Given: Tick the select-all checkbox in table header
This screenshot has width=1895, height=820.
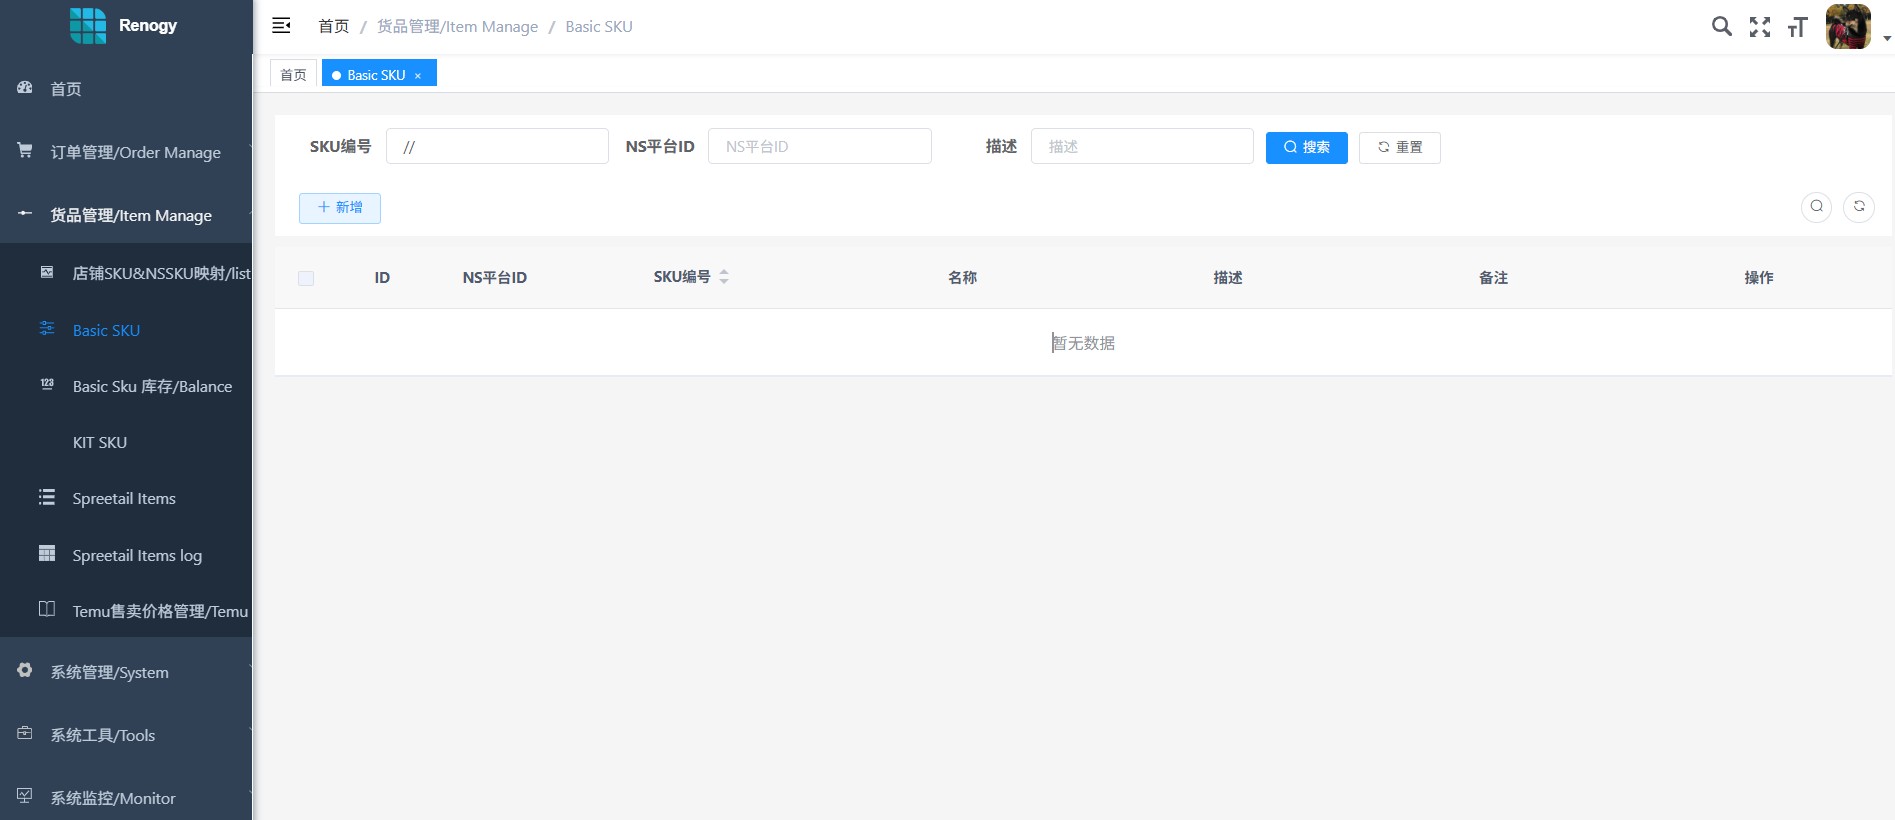Looking at the screenshot, I should (306, 278).
